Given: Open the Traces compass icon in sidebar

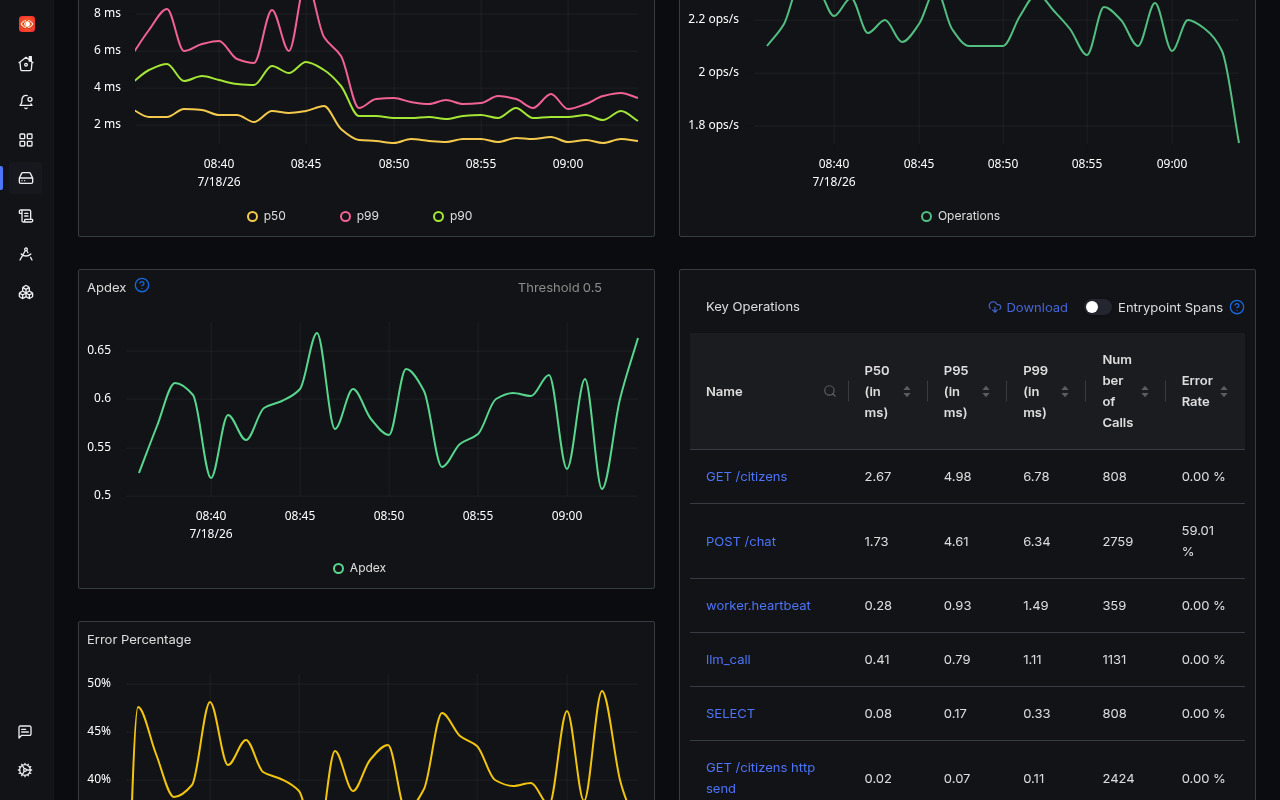Looking at the screenshot, I should coord(26,254).
